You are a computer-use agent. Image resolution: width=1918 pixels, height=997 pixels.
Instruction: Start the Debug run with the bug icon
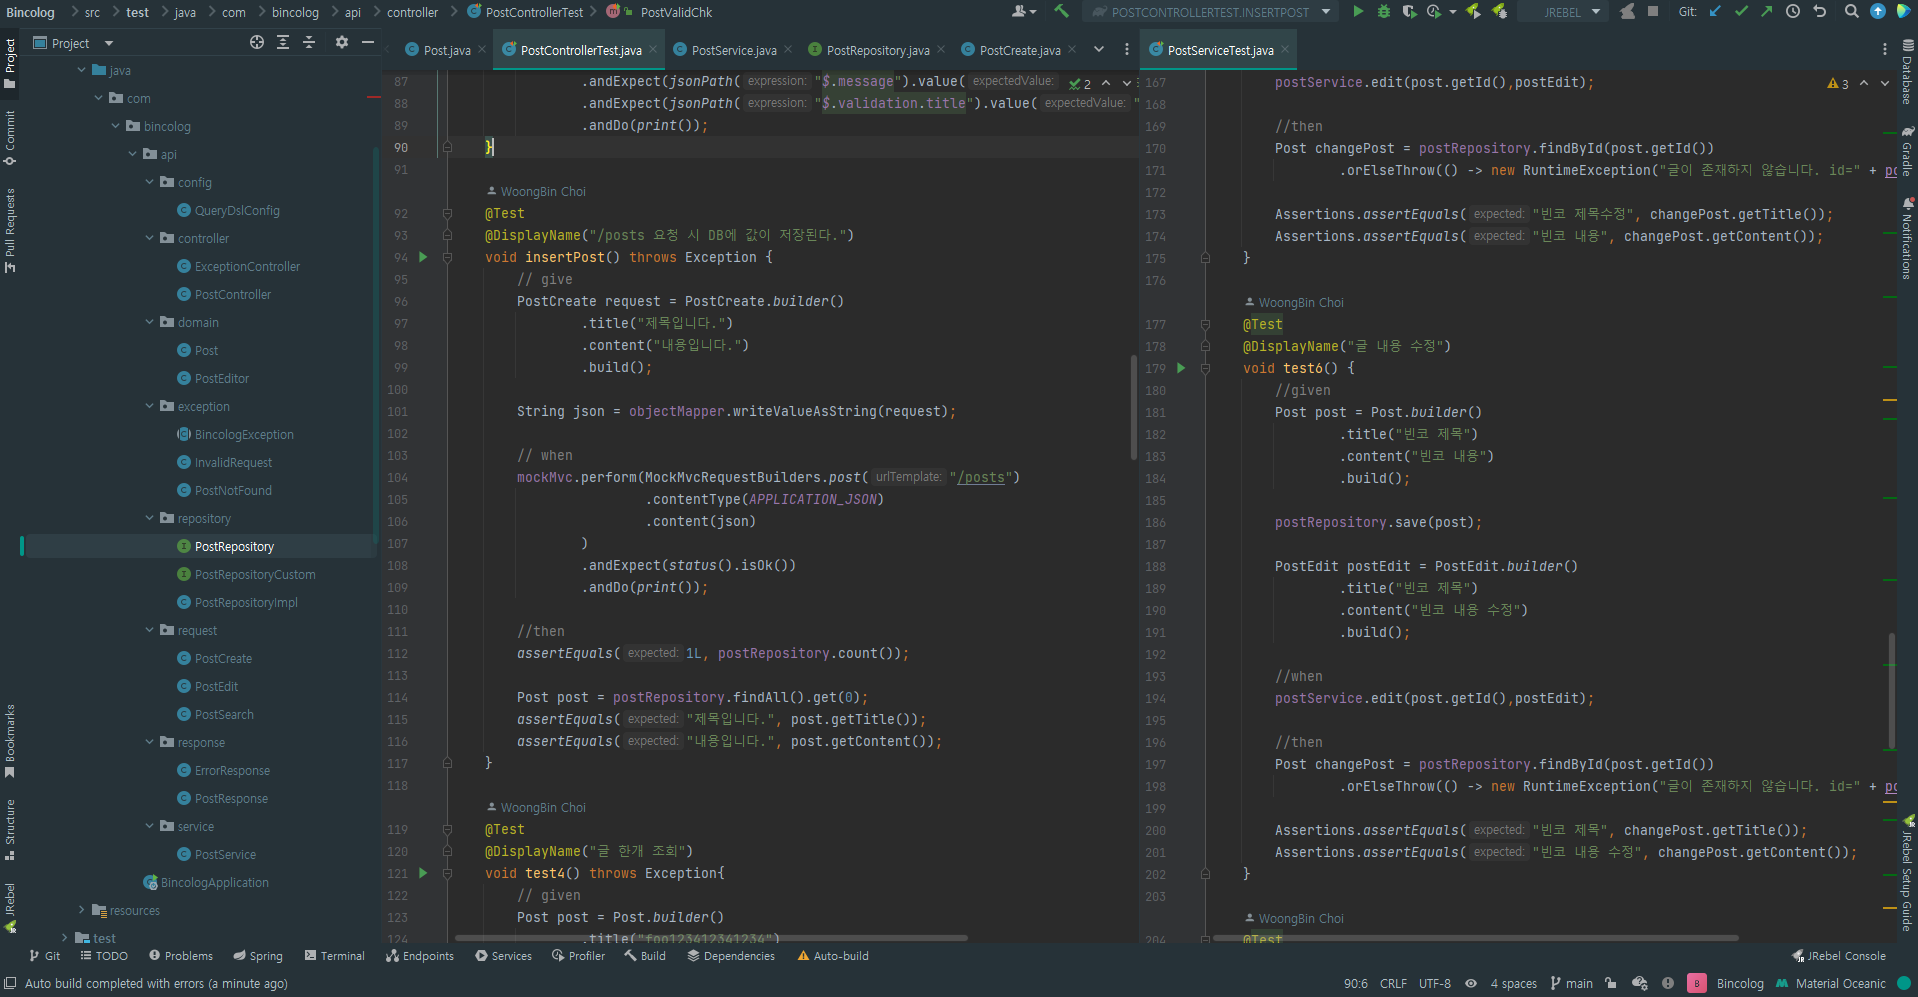1384,11
